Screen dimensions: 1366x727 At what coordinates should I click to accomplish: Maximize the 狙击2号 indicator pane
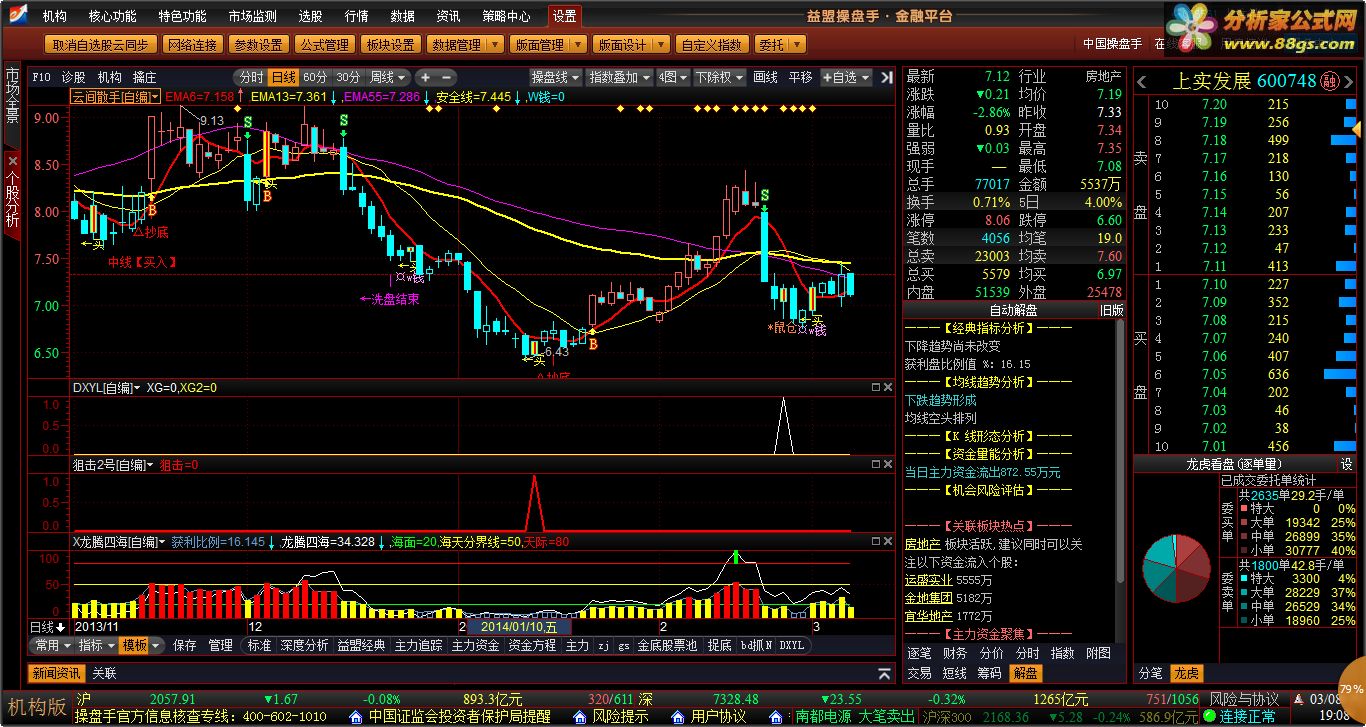point(875,465)
